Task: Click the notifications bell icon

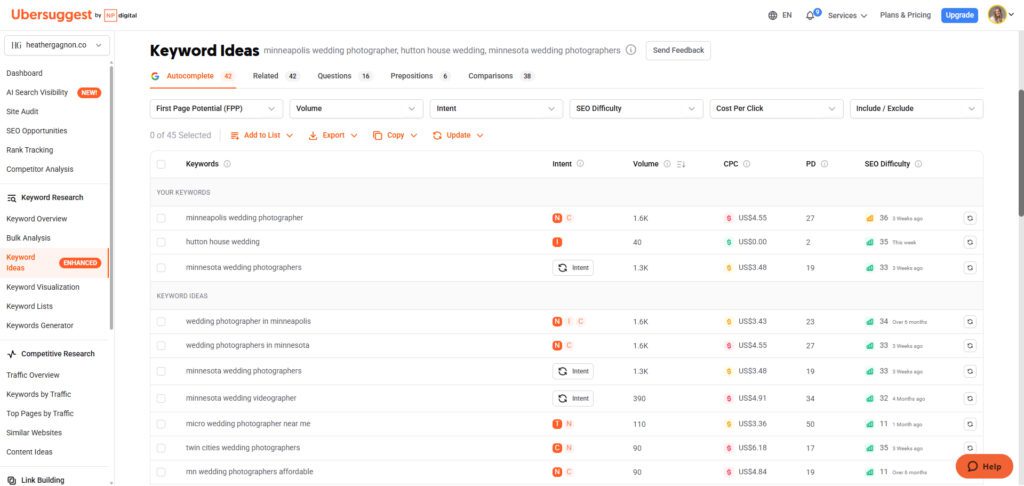Action: pos(811,15)
